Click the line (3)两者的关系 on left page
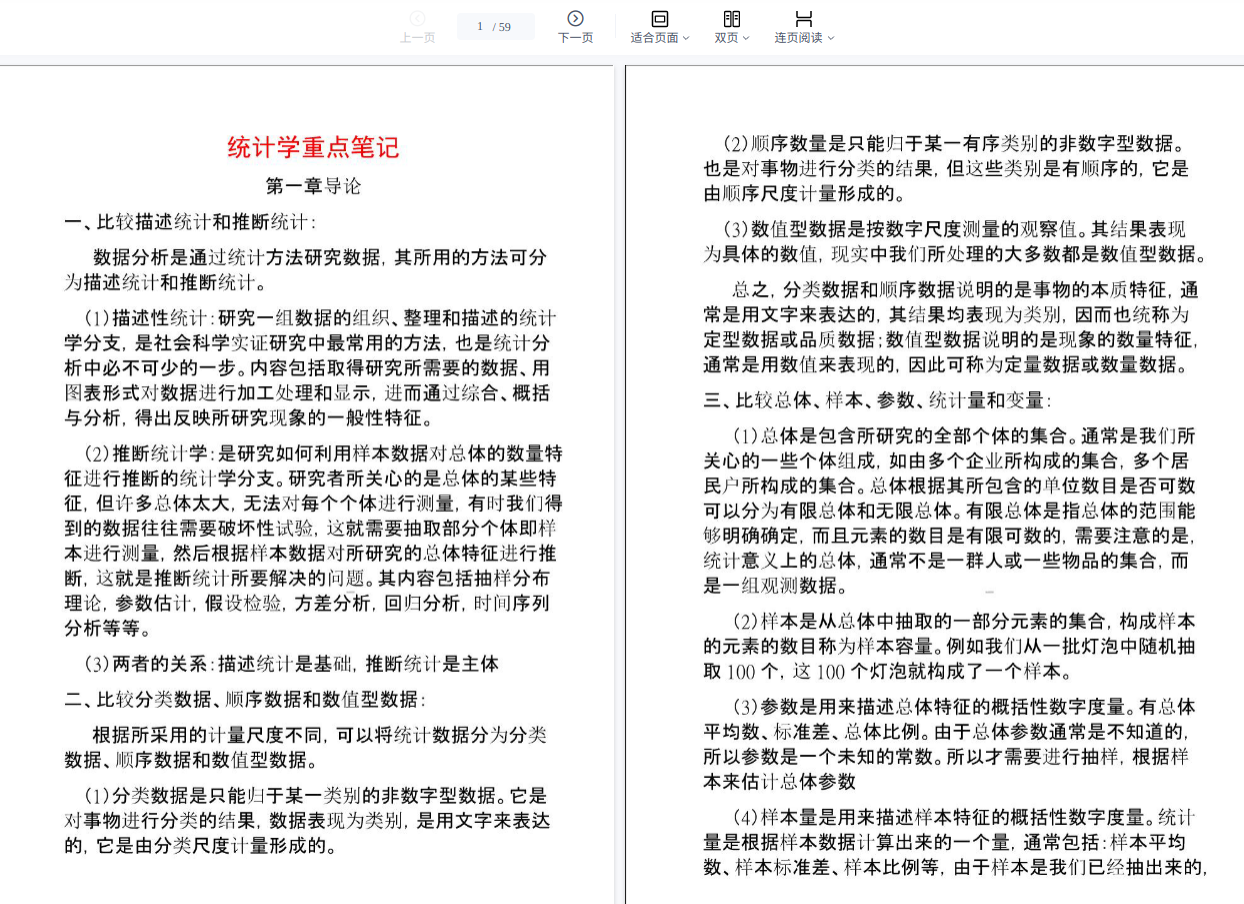1244x904 pixels. (x=291, y=663)
